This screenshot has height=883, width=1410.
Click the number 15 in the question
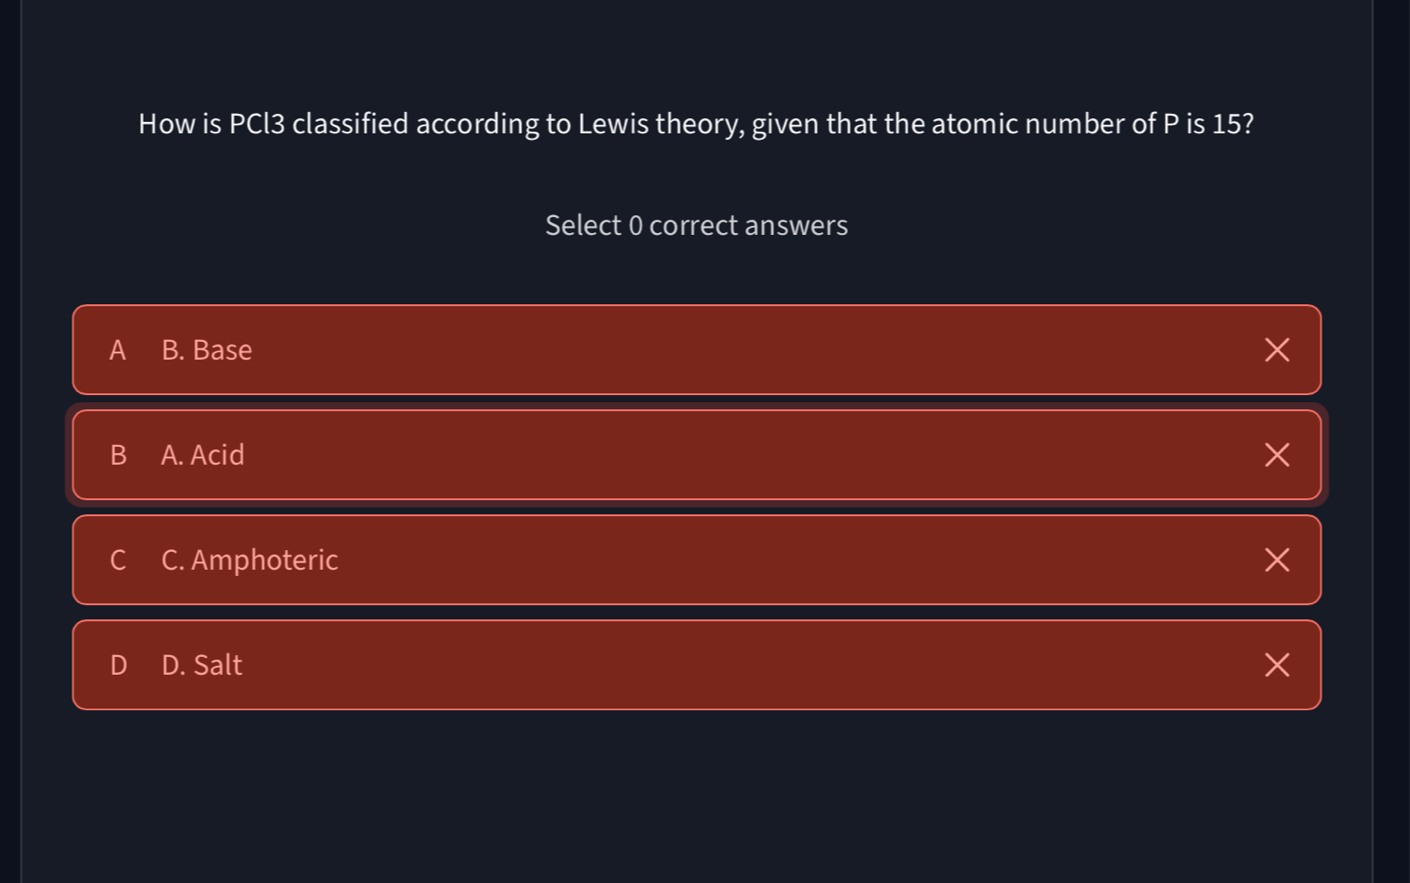click(x=1225, y=124)
